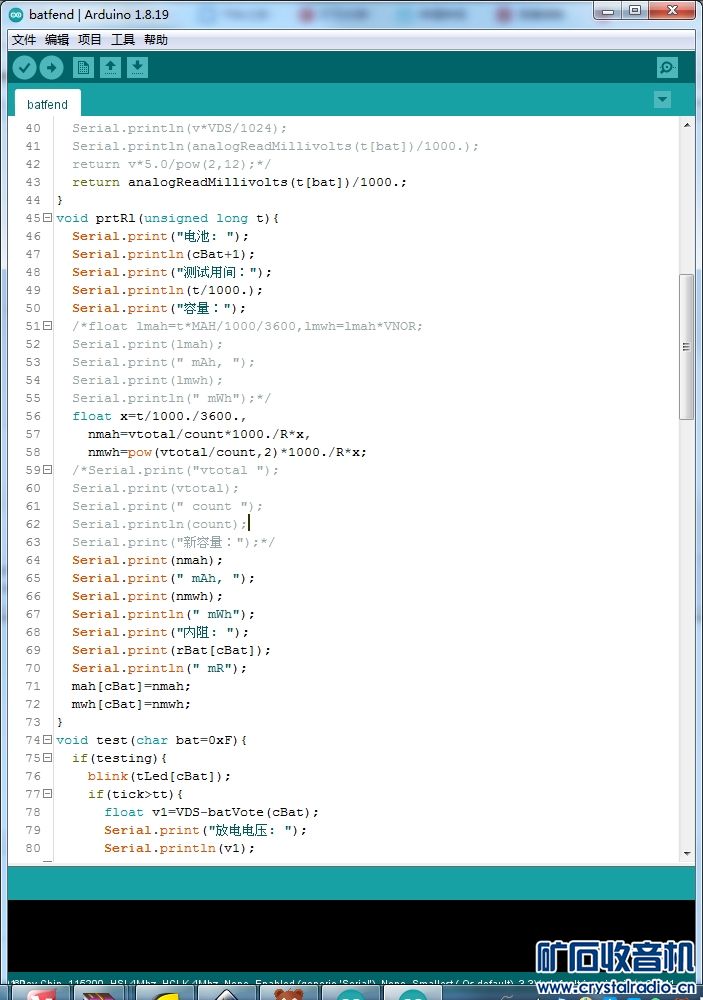Minimize the Arduino window
The width and height of the screenshot is (703, 1000).
pyautogui.click(x=607, y=10)
